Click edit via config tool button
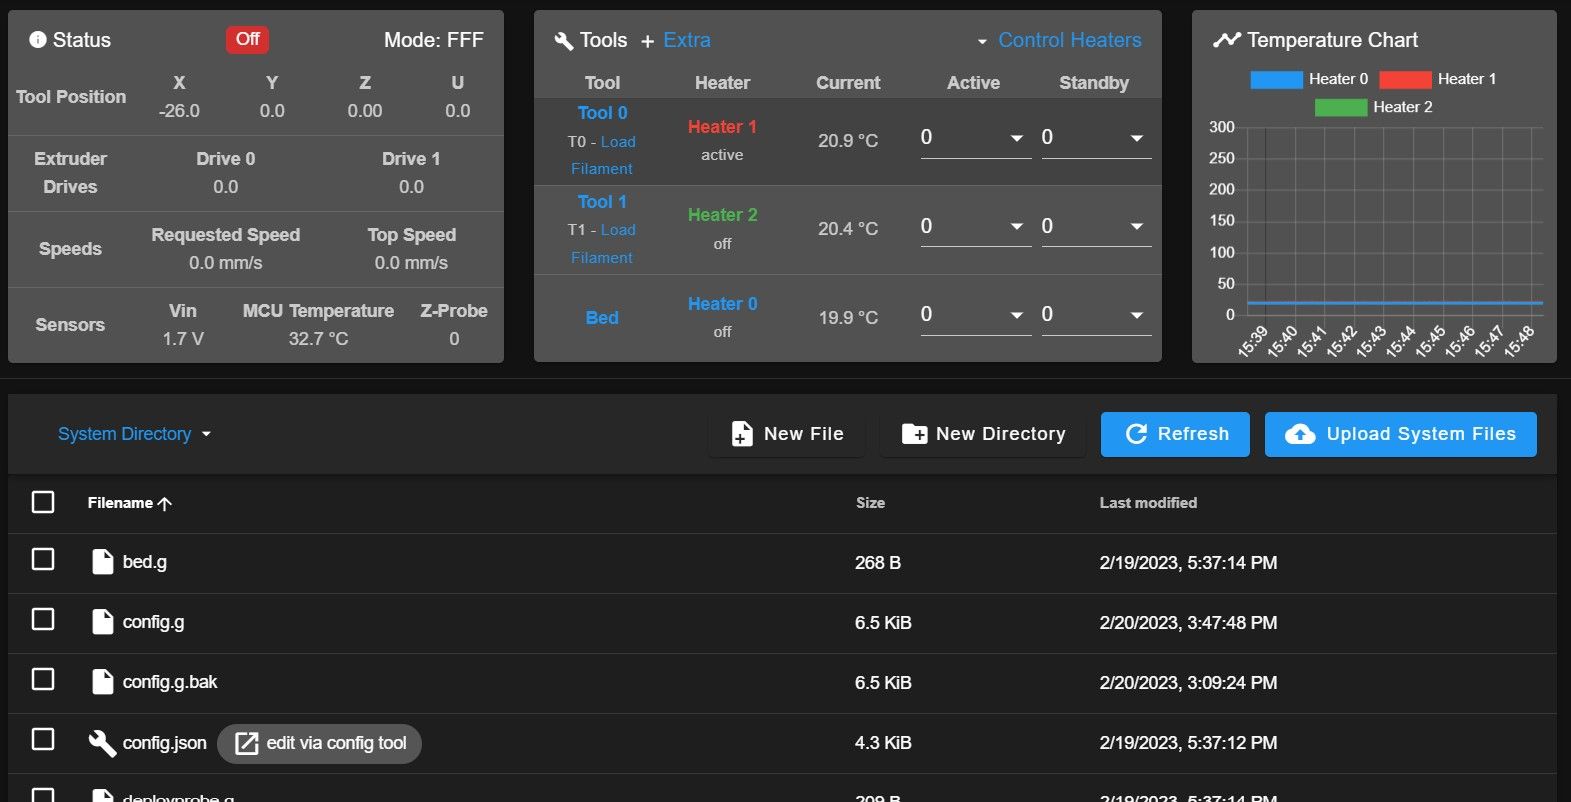 point(320,743)
